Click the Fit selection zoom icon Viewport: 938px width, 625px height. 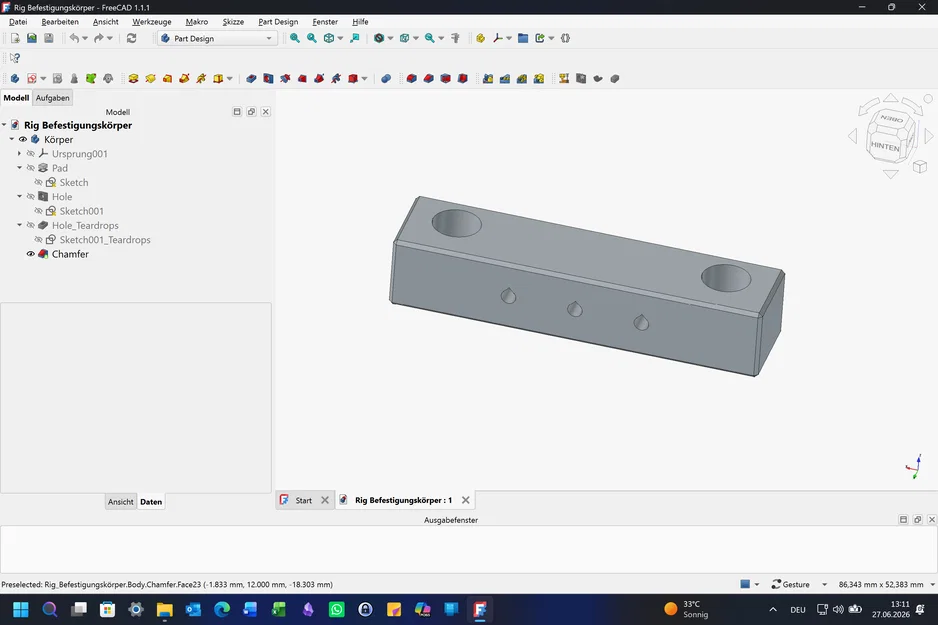point(312,38)
